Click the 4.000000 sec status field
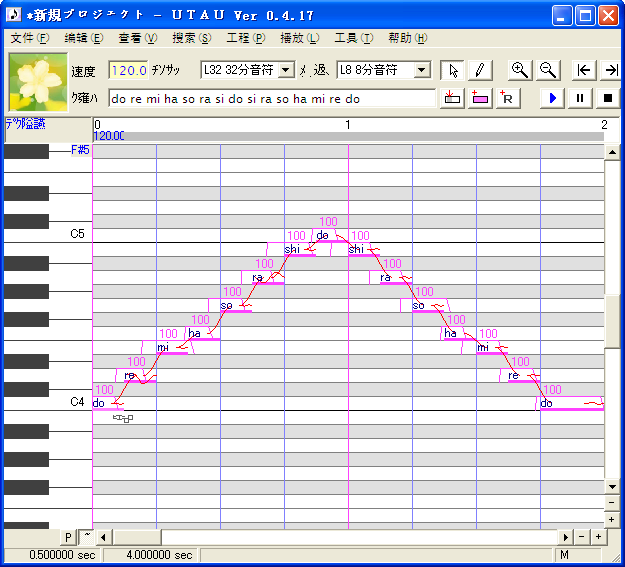 coord(151,555)
